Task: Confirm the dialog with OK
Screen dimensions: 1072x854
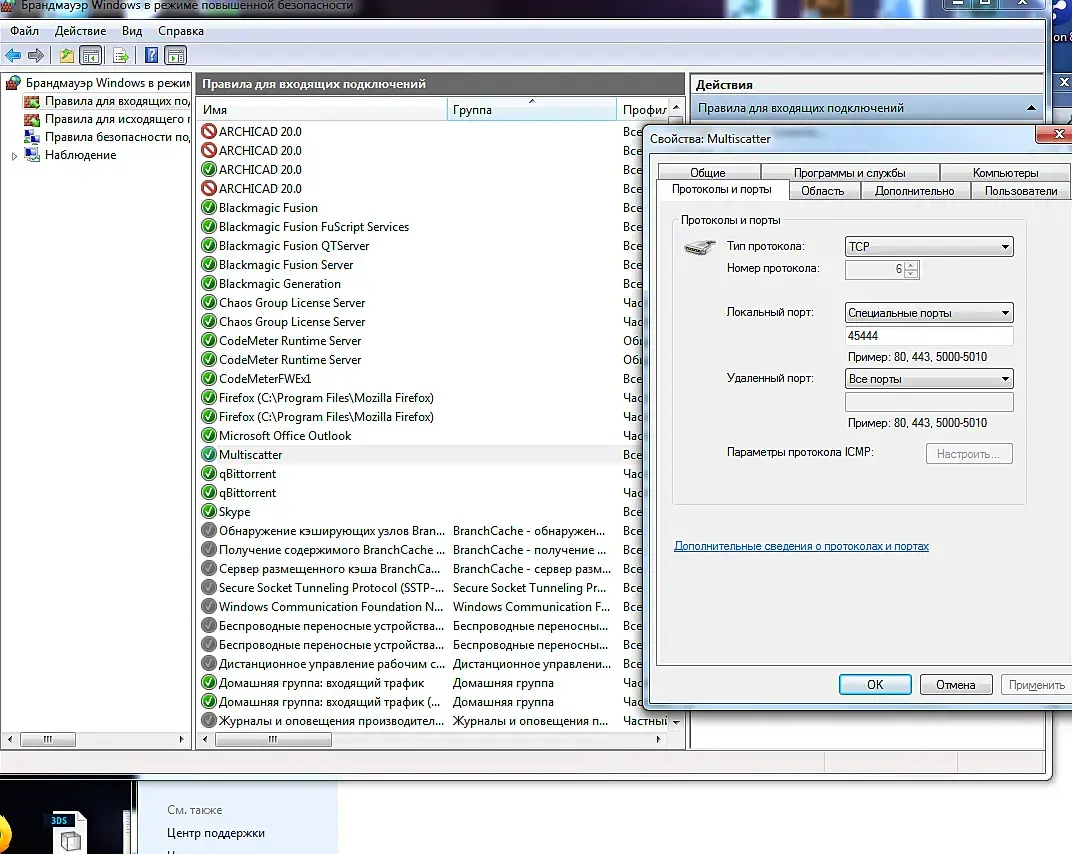Action: [875, 684]
